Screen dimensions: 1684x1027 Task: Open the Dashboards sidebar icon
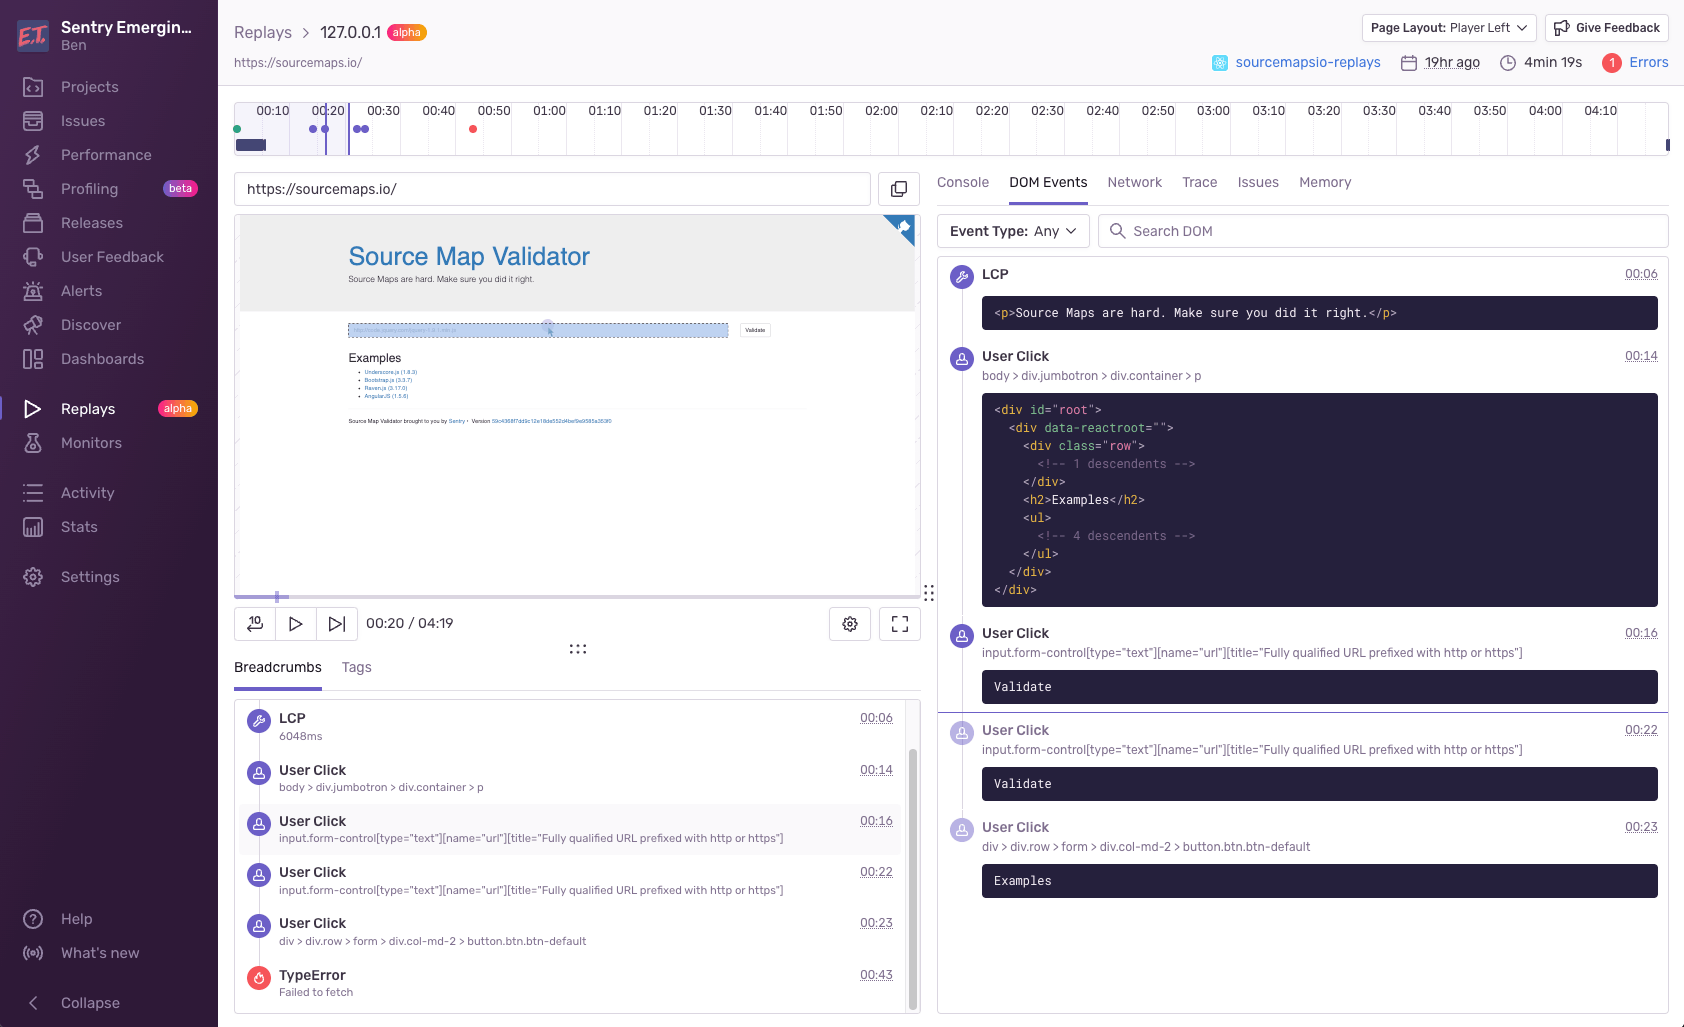coord(33,359)
